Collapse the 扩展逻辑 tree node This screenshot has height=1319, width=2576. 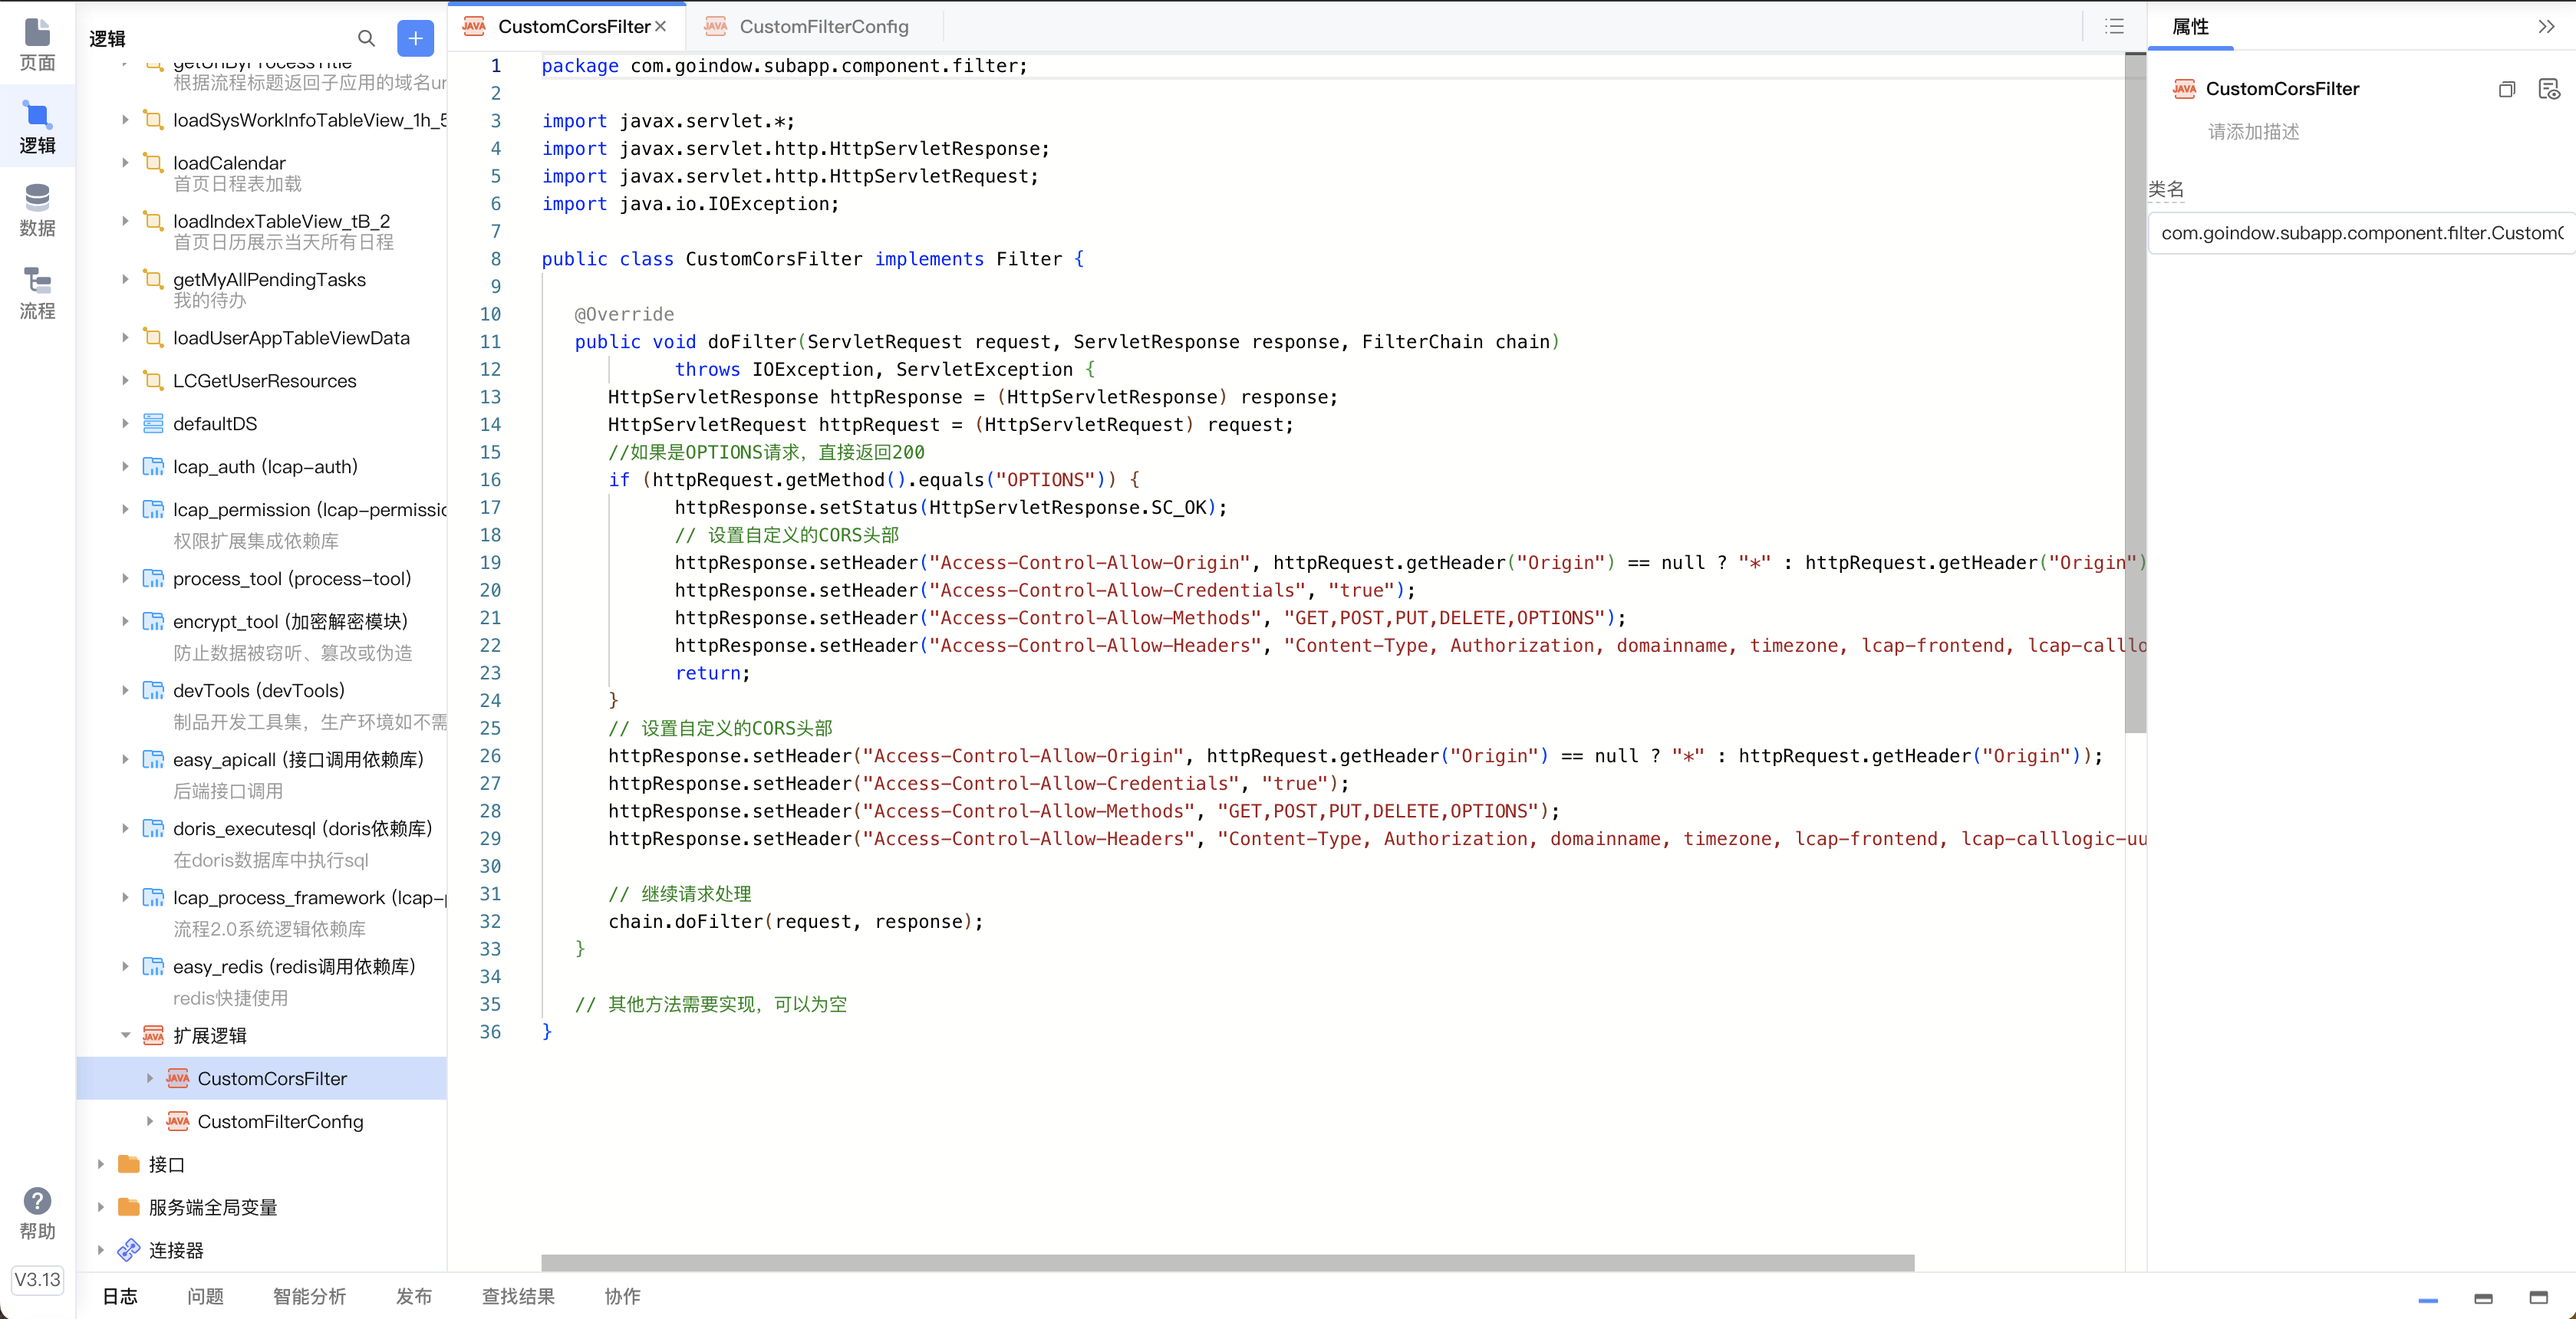(x=125, y=1035)
